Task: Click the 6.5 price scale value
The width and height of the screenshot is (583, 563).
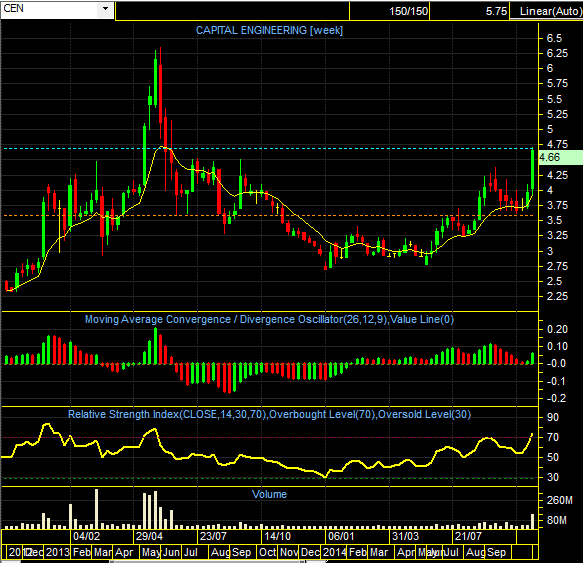Action: 554,38
